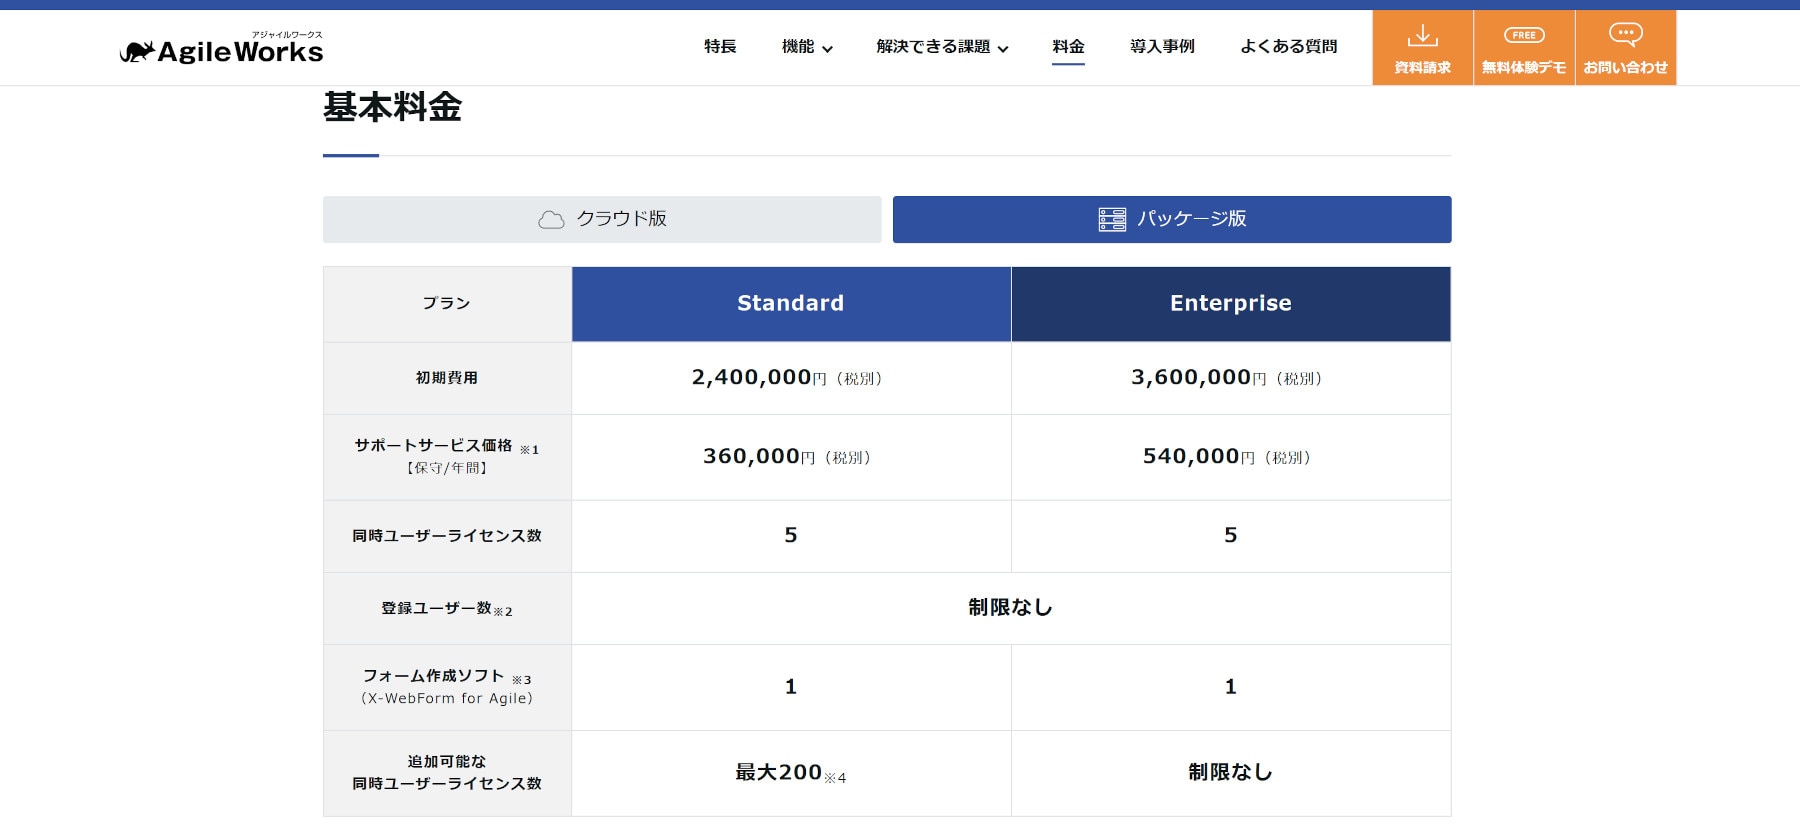Expand the 解決できる課題 dropdown menu
1800x828 pixels.
tap(942, 47)
